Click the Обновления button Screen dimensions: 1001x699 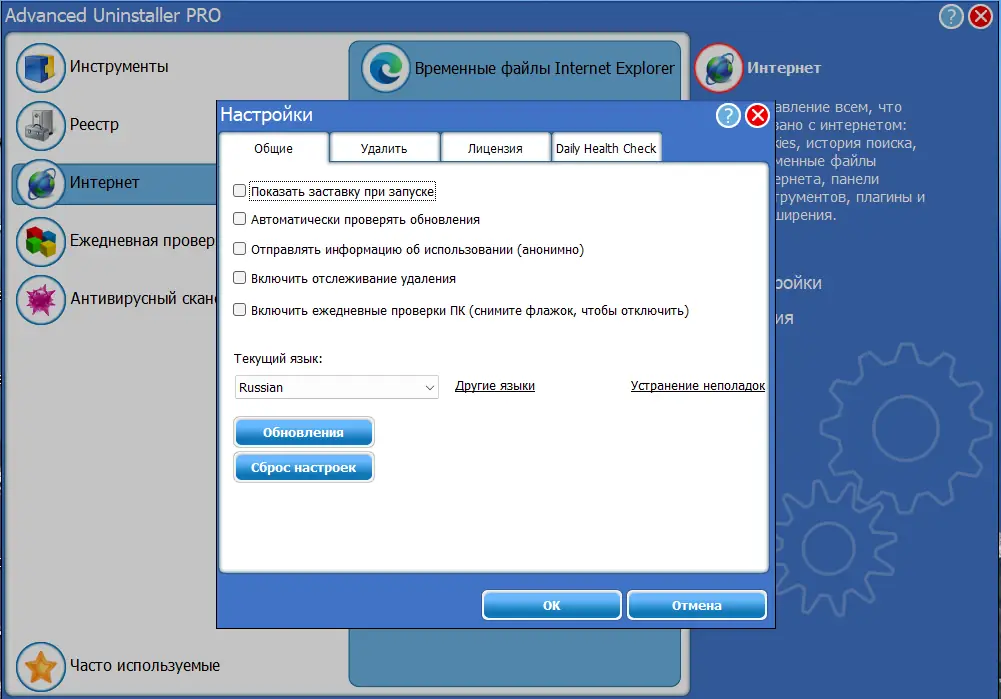pos(304,432)
